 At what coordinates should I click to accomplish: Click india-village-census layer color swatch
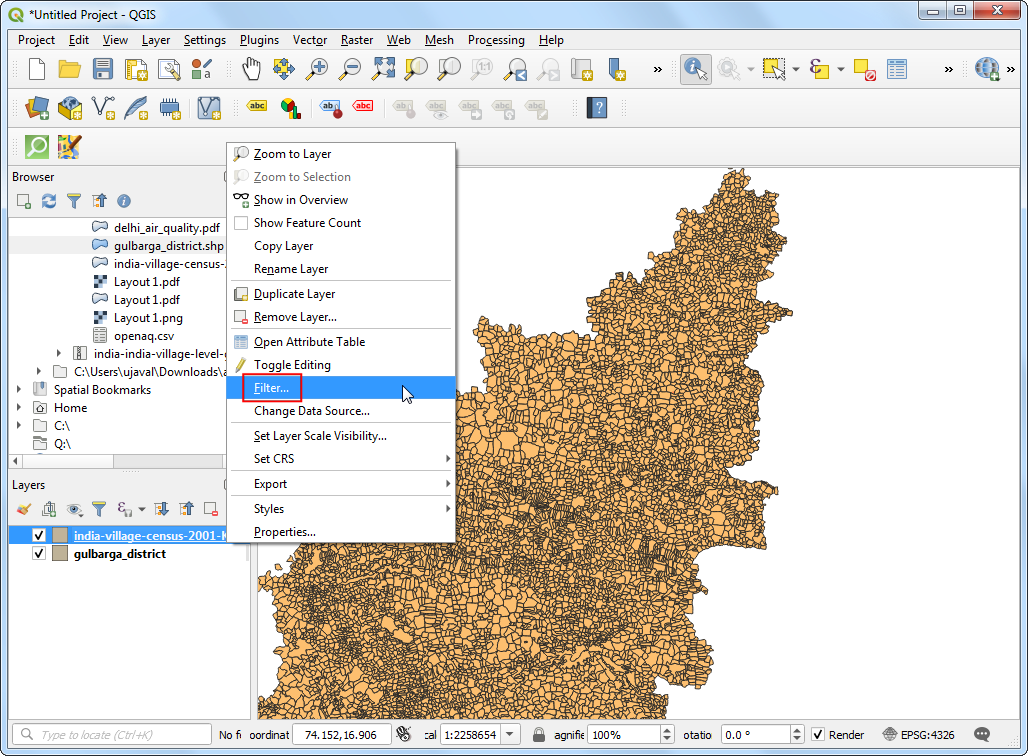point(60,536)
